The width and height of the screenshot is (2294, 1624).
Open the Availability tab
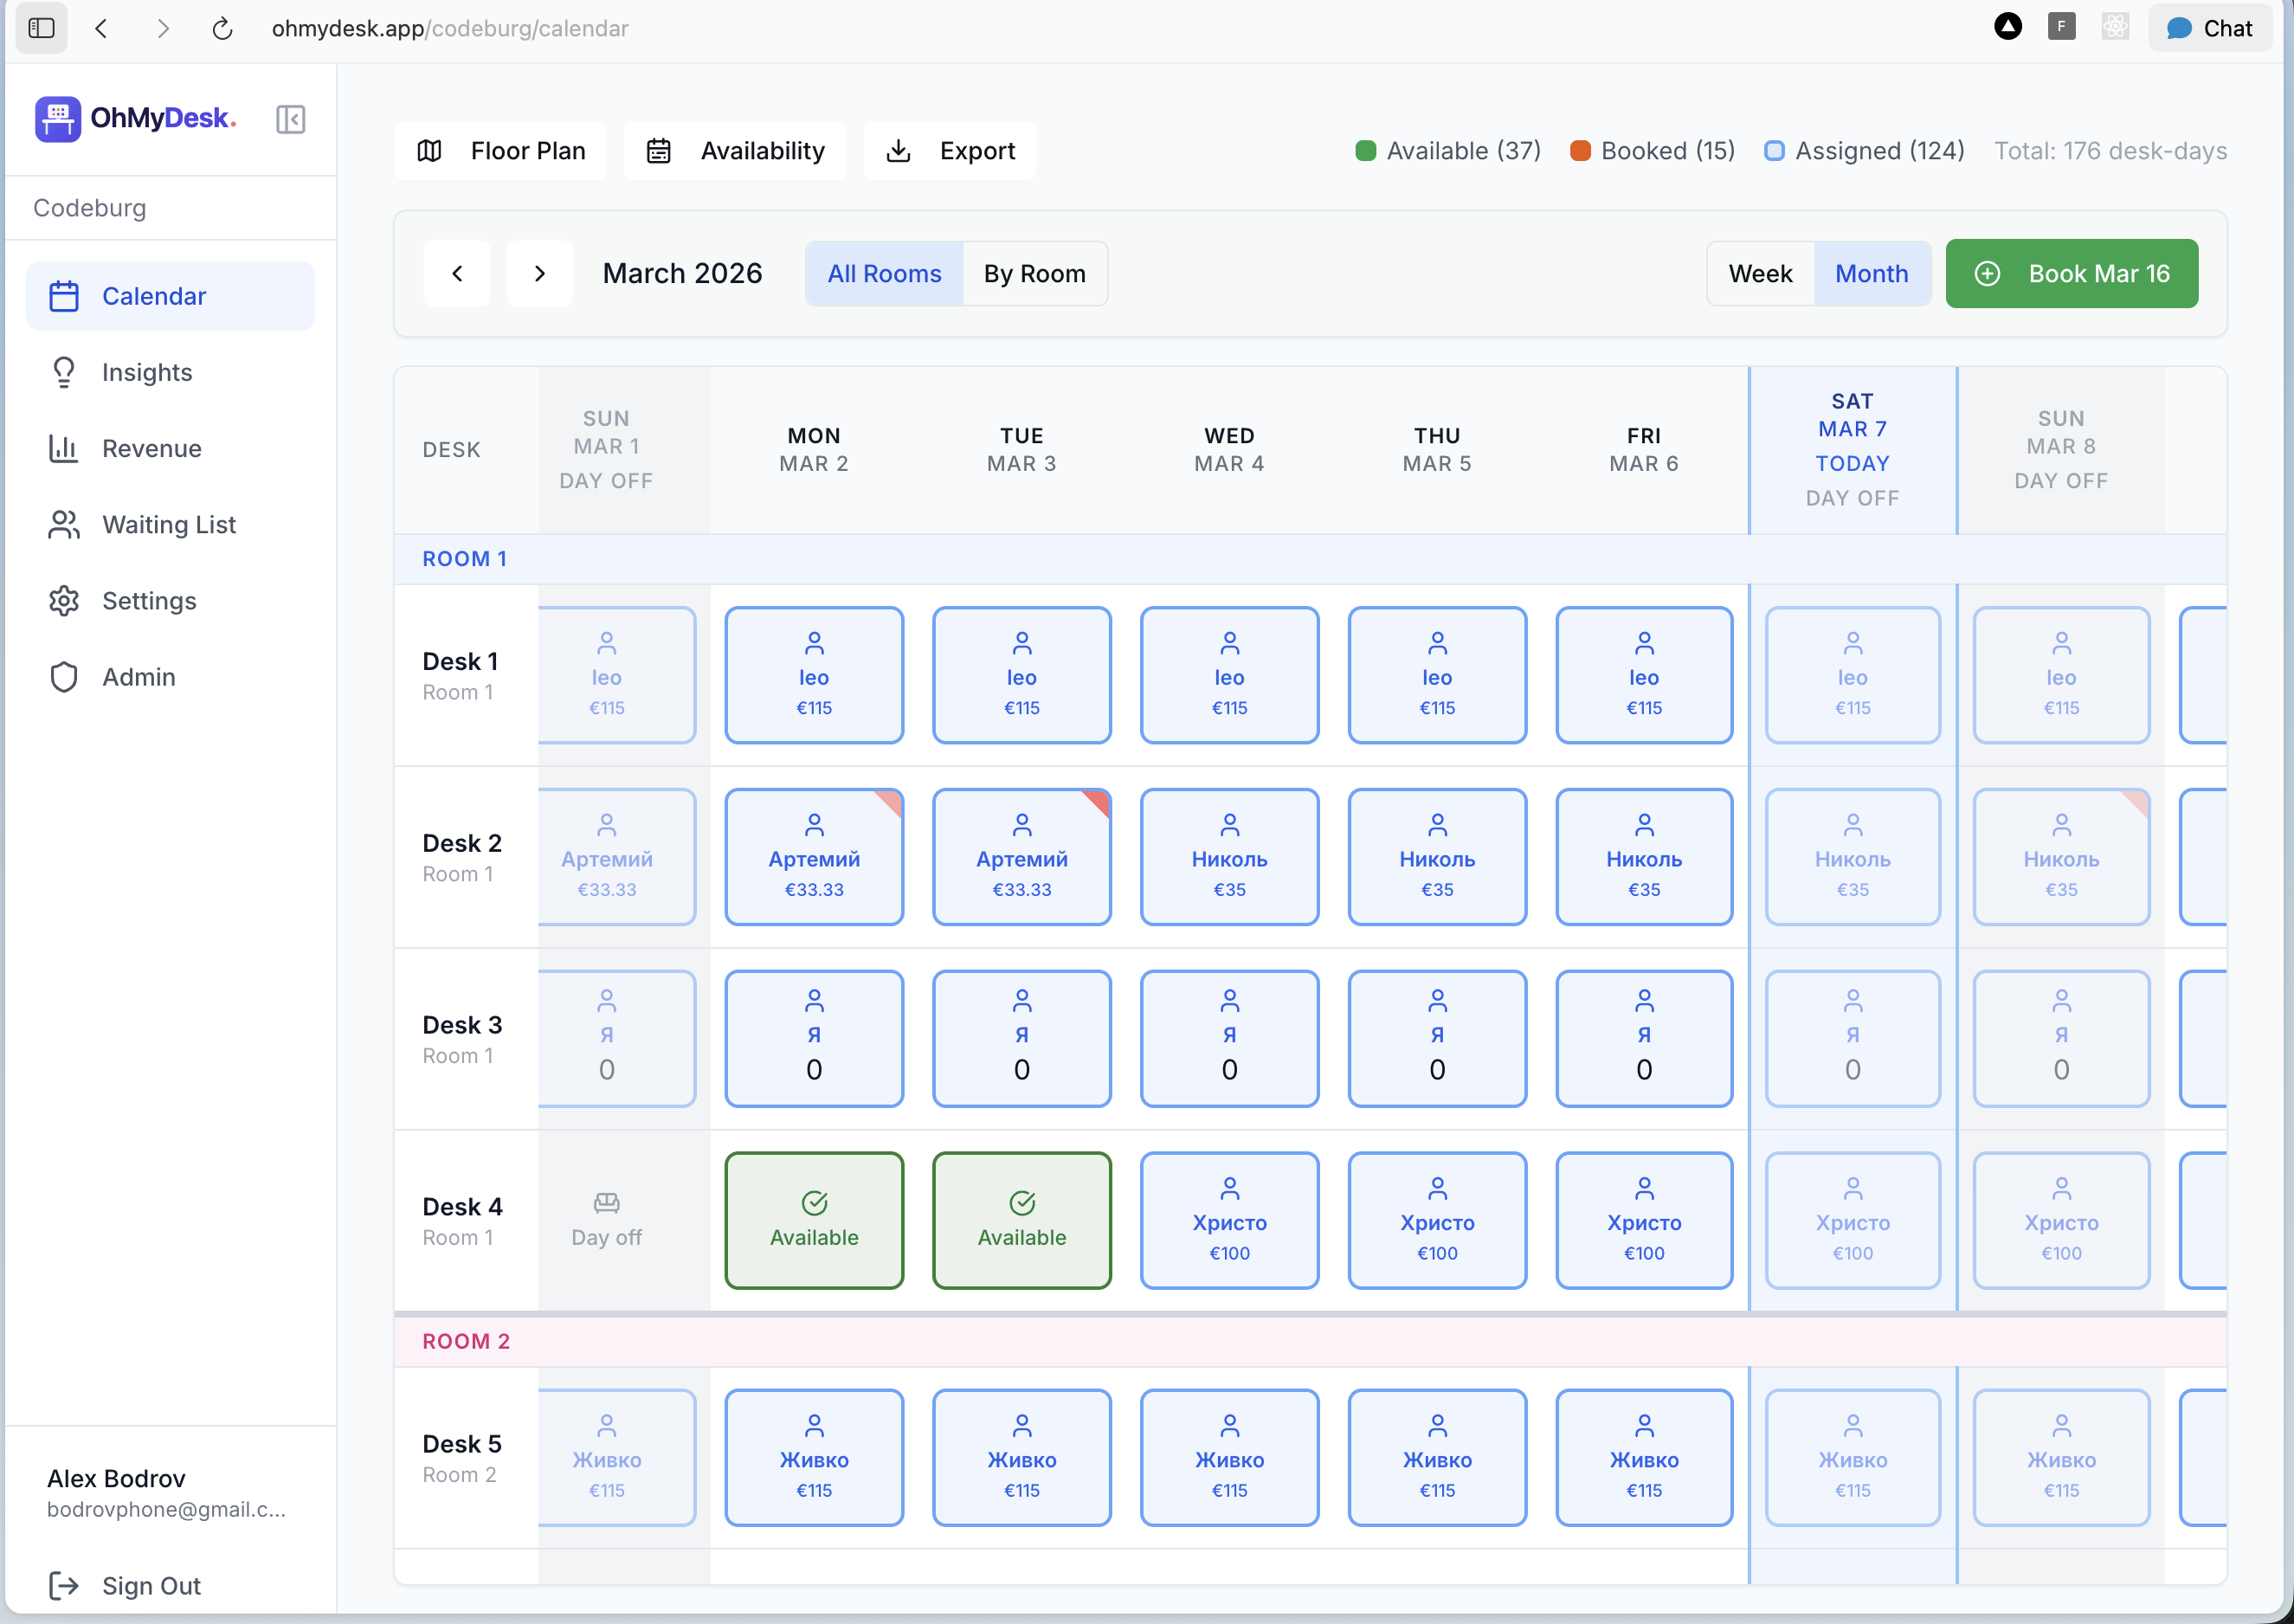click(x=735, y=151)
